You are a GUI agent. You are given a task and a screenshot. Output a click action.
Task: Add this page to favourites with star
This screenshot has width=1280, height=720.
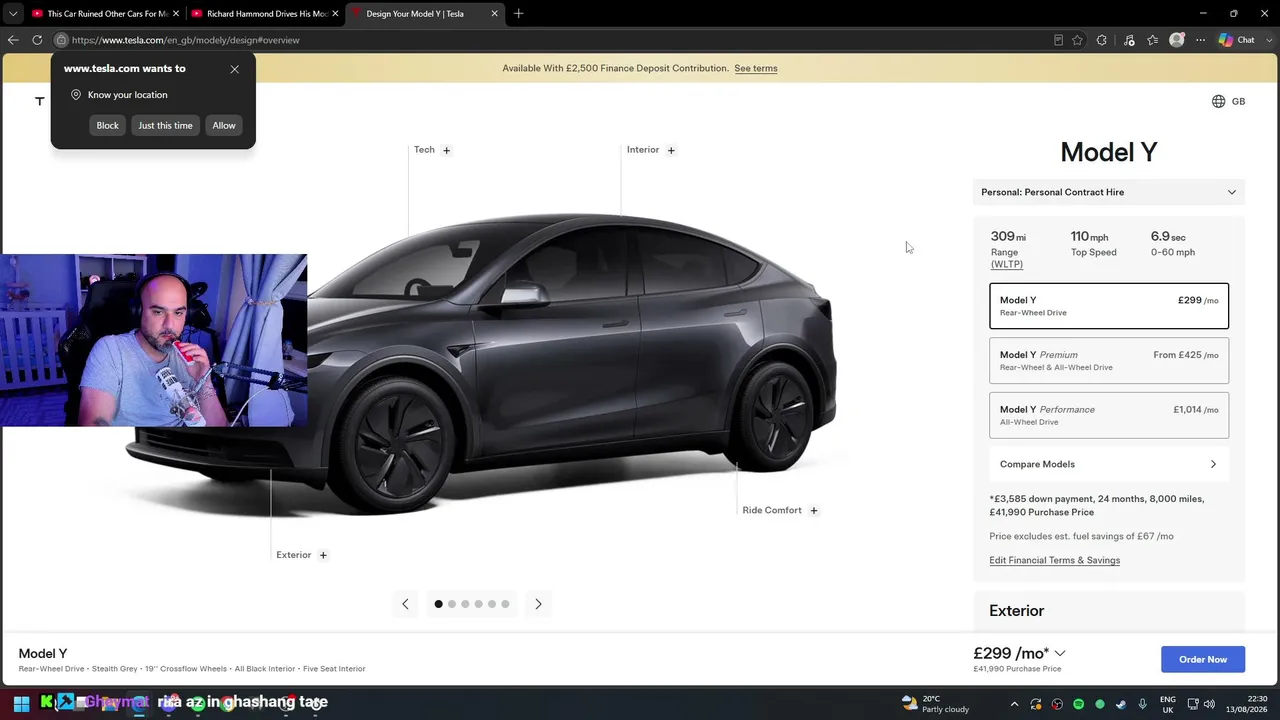1077,40
